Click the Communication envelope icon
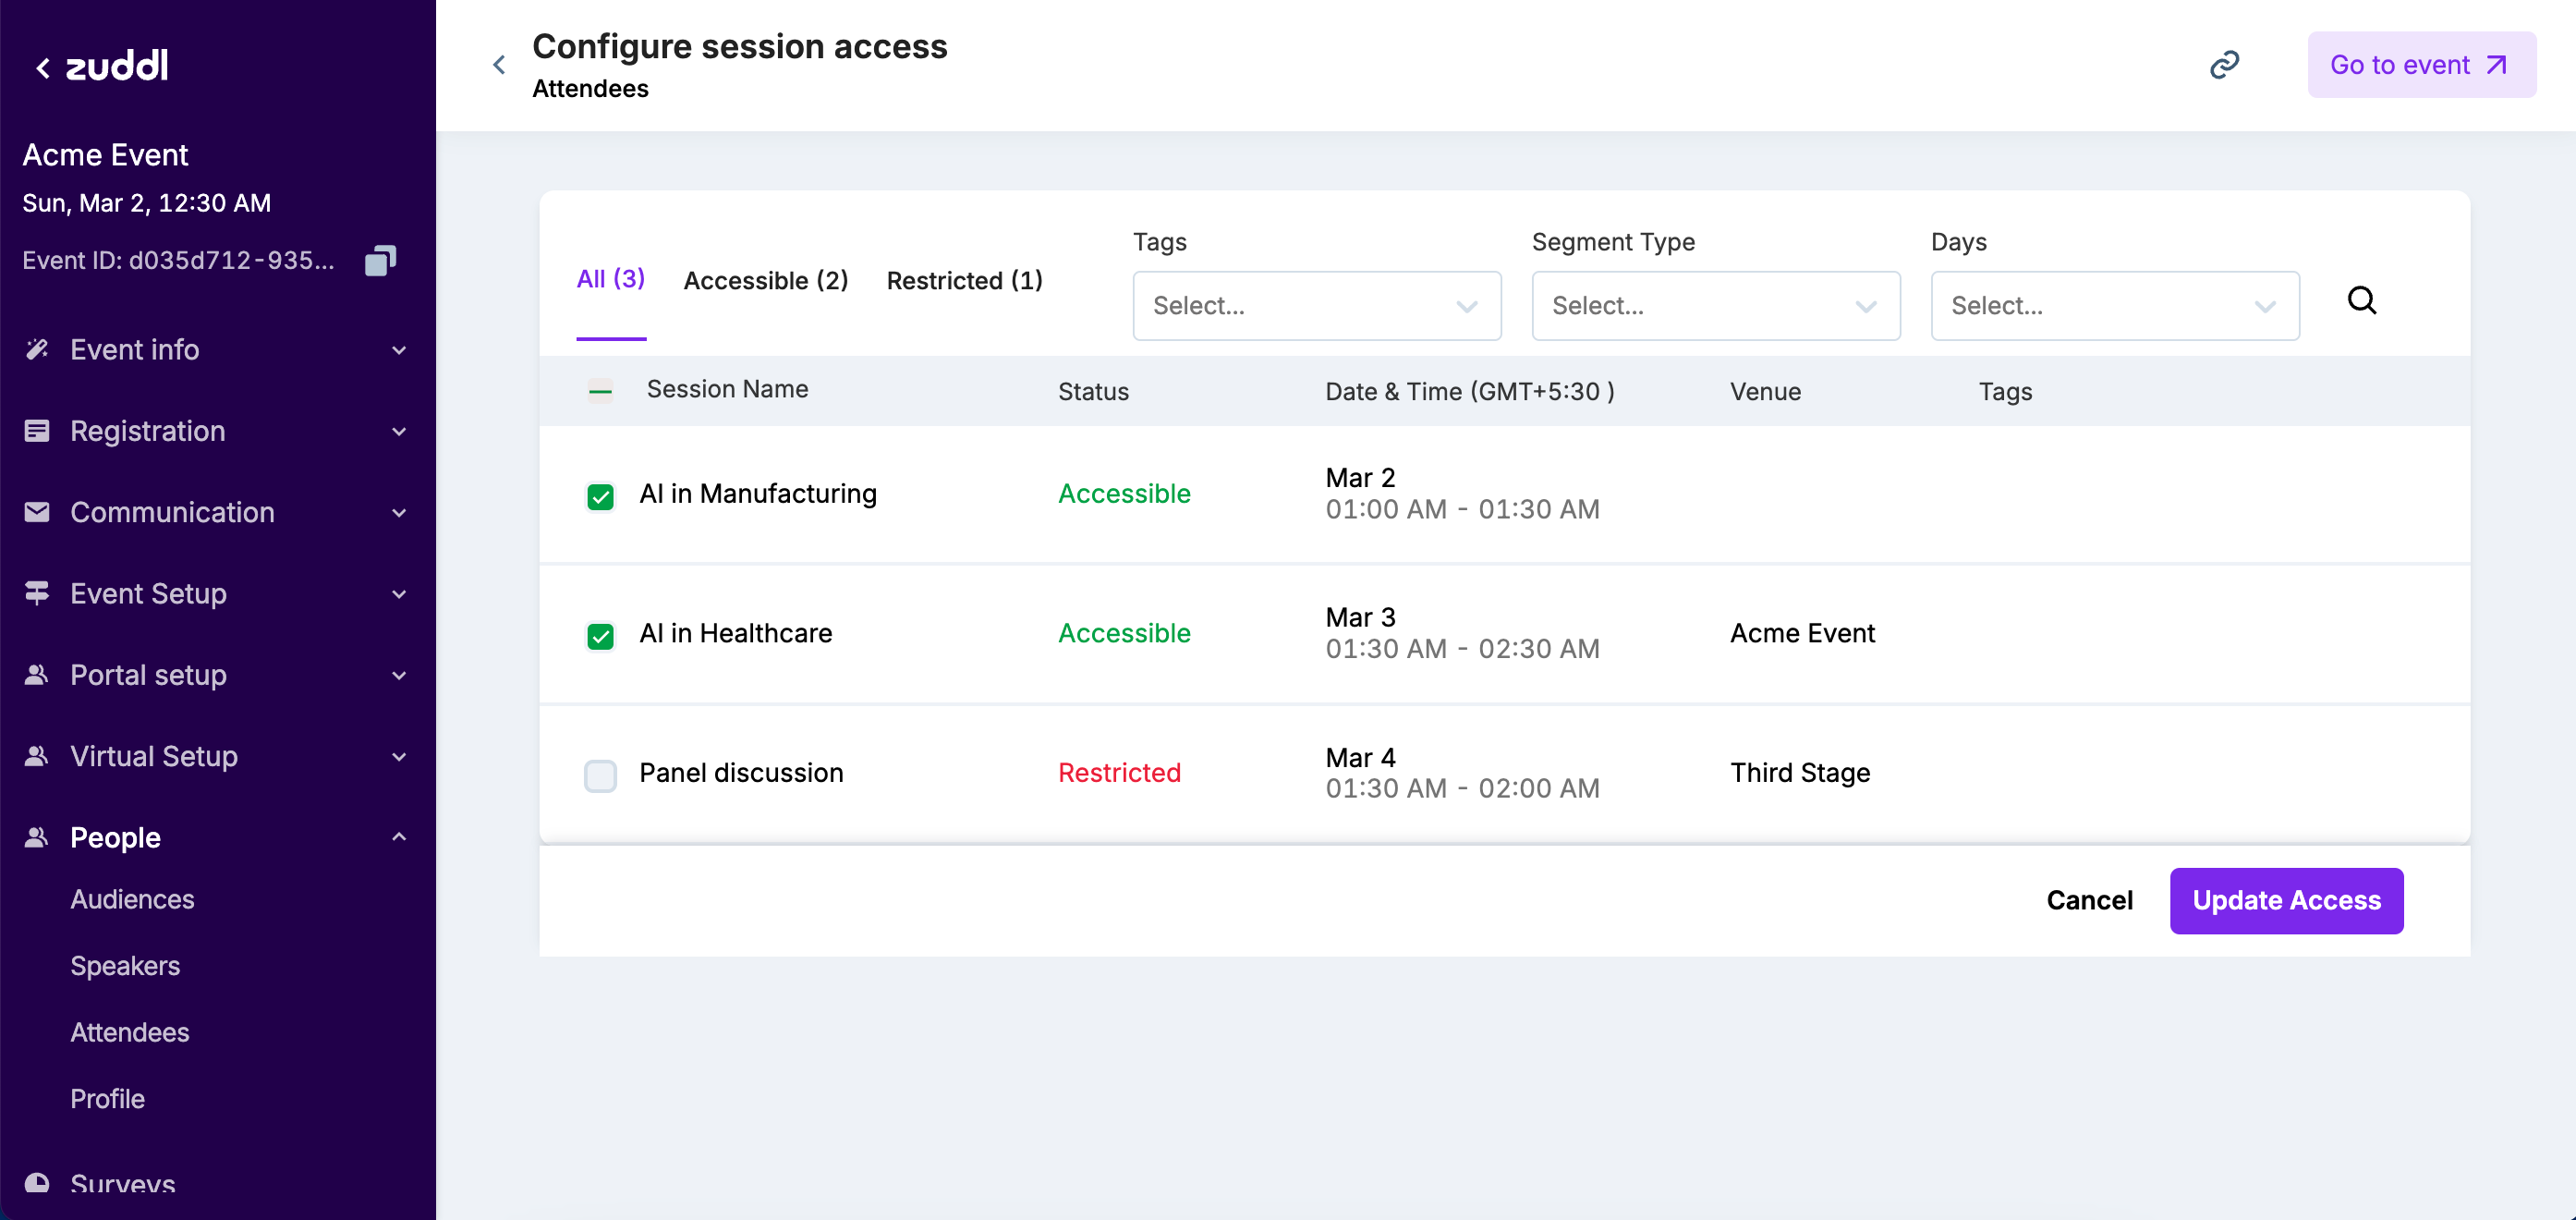Viewport: 2576px width, 1220px height. 37,512
